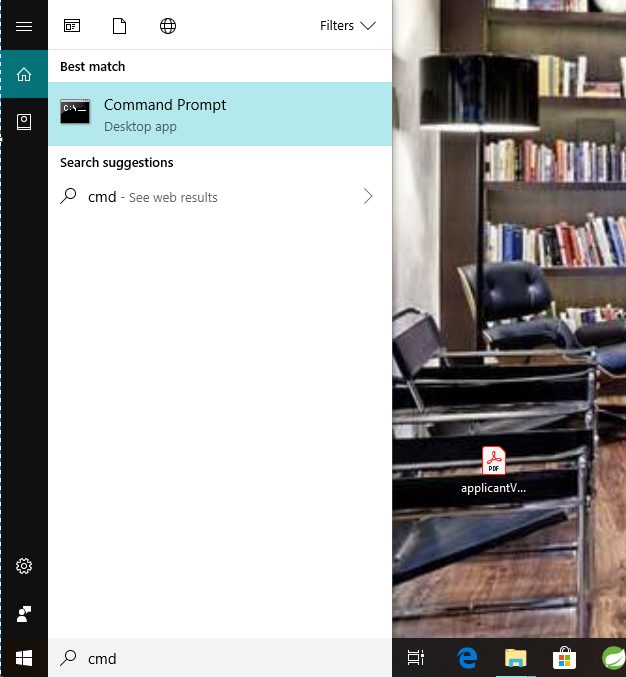Click the Command Prompt app icon
Viewport: 626px width, 677px height.
(75, 112)
